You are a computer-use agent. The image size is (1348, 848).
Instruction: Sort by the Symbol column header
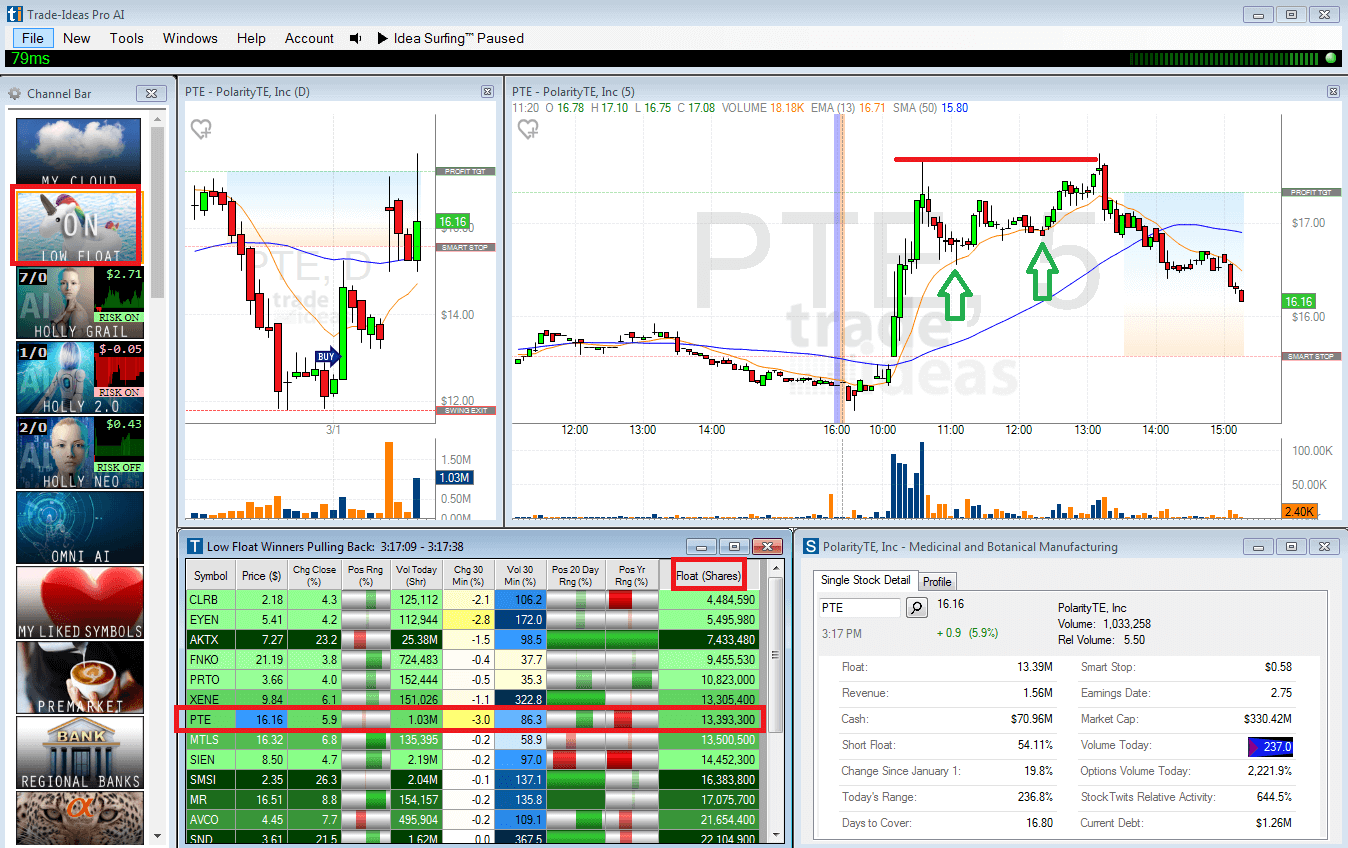211,575
